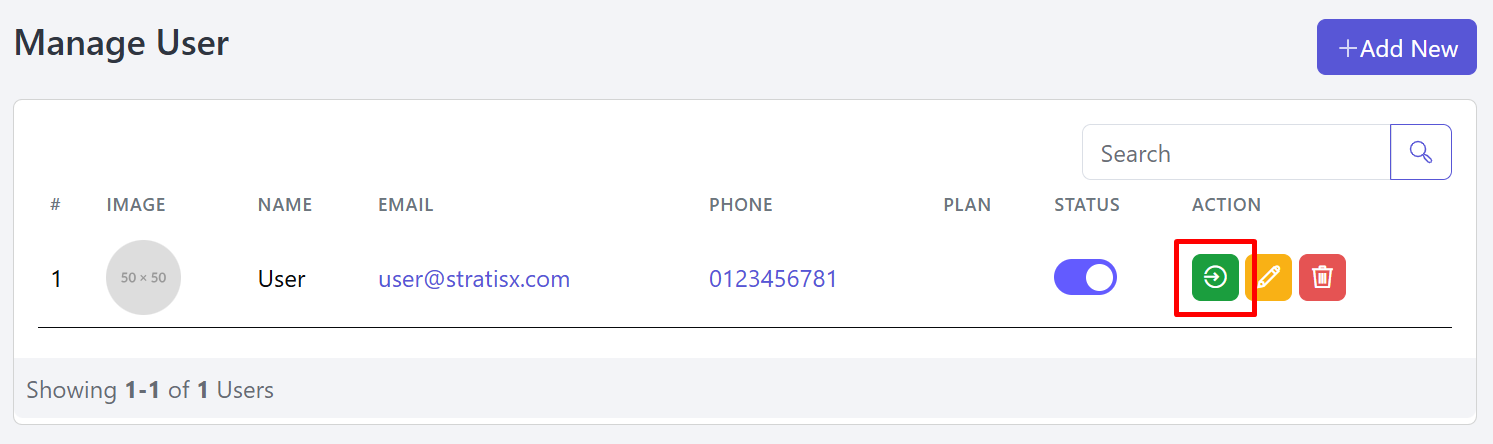Select the EMAIL column header

[x=406, y=205]
